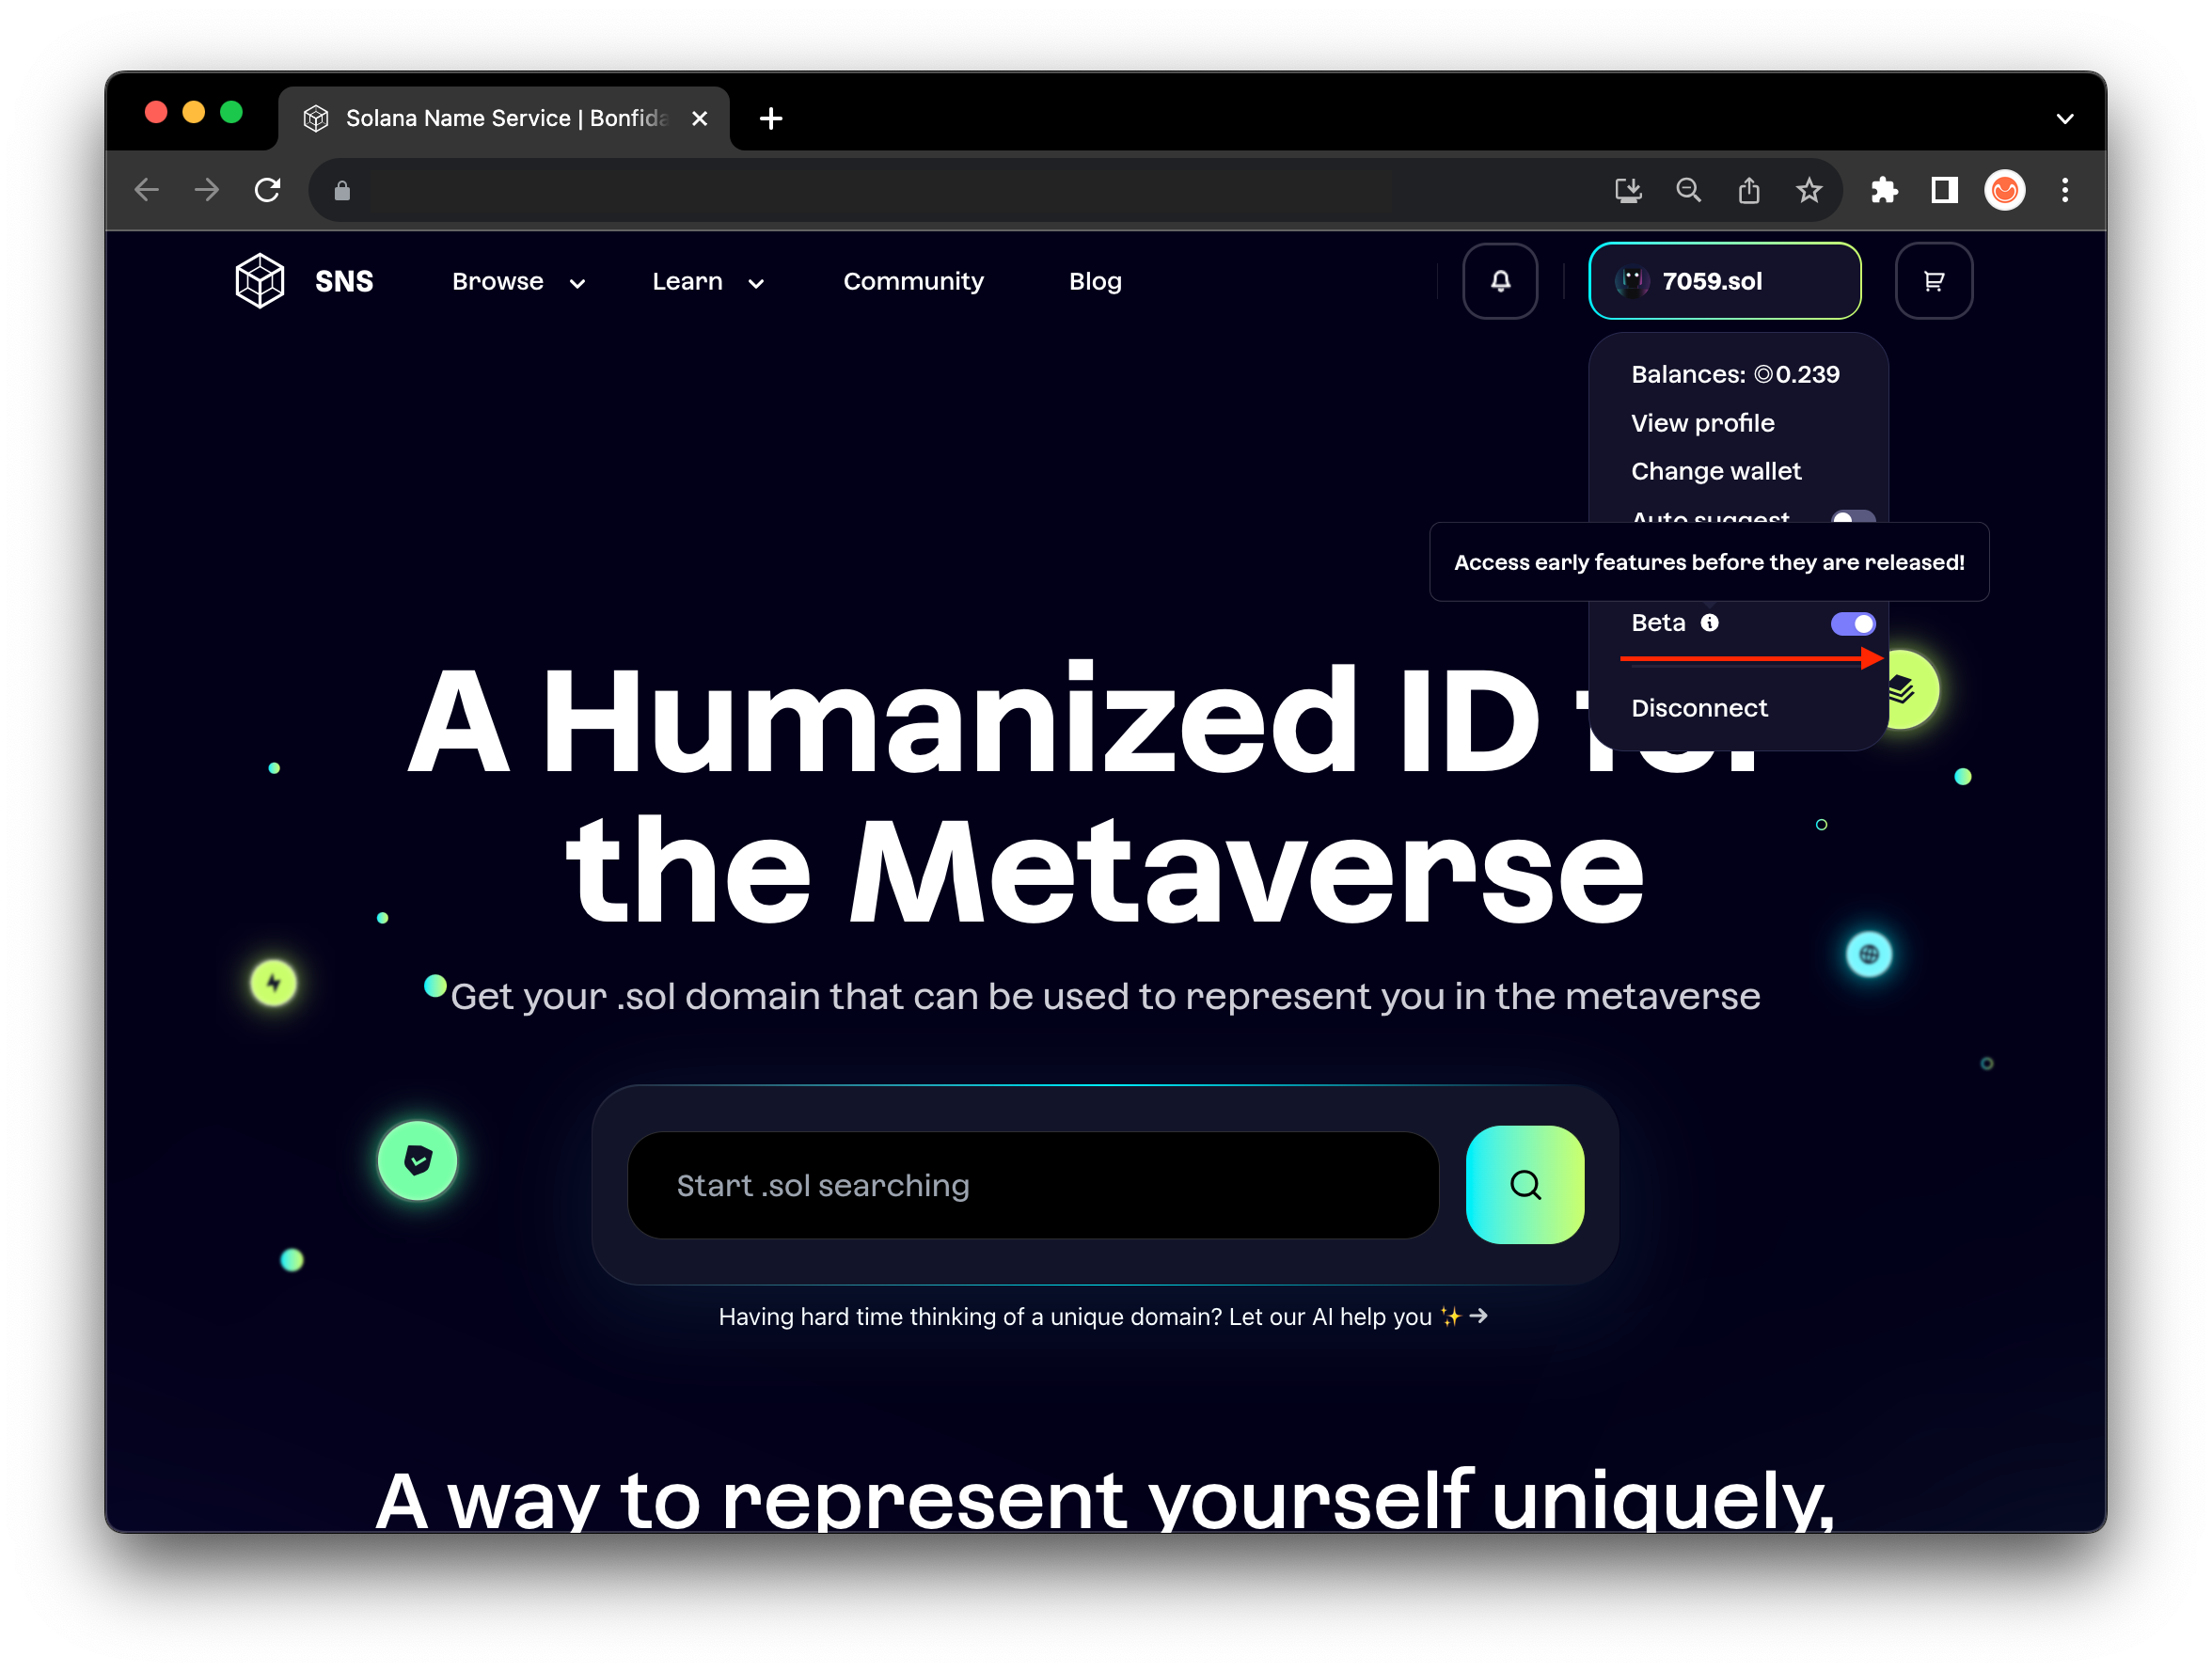Select View profile in wallet menu
Screen dimensions: 2212x1672
pyautogui.click(x=1702, y=423)
